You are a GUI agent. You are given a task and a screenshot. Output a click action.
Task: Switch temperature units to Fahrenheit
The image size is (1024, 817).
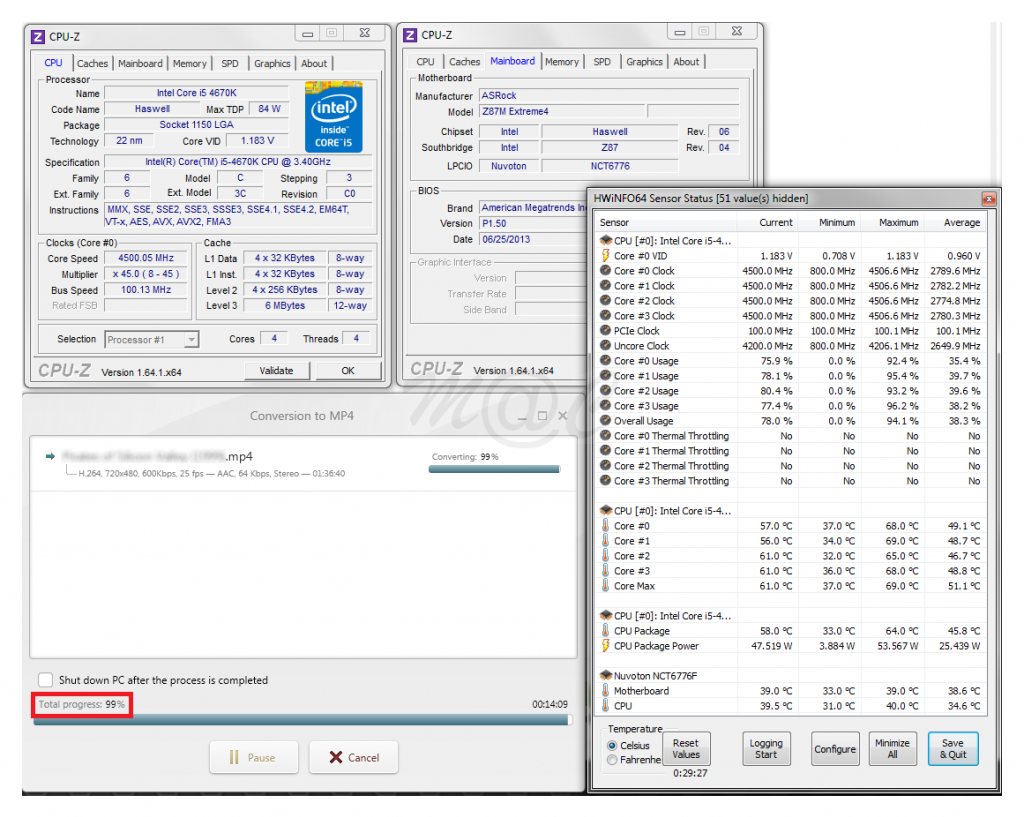coord(612,760)
